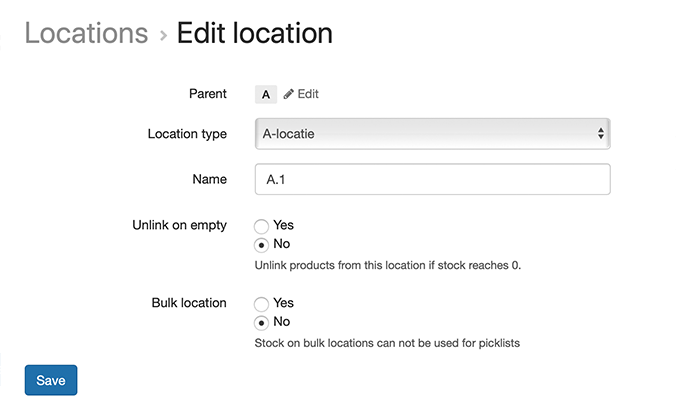Click the dropdown arrows on A-locatie select
The width and height of the screenshot is (676, 415).
[x=601, y=134]
